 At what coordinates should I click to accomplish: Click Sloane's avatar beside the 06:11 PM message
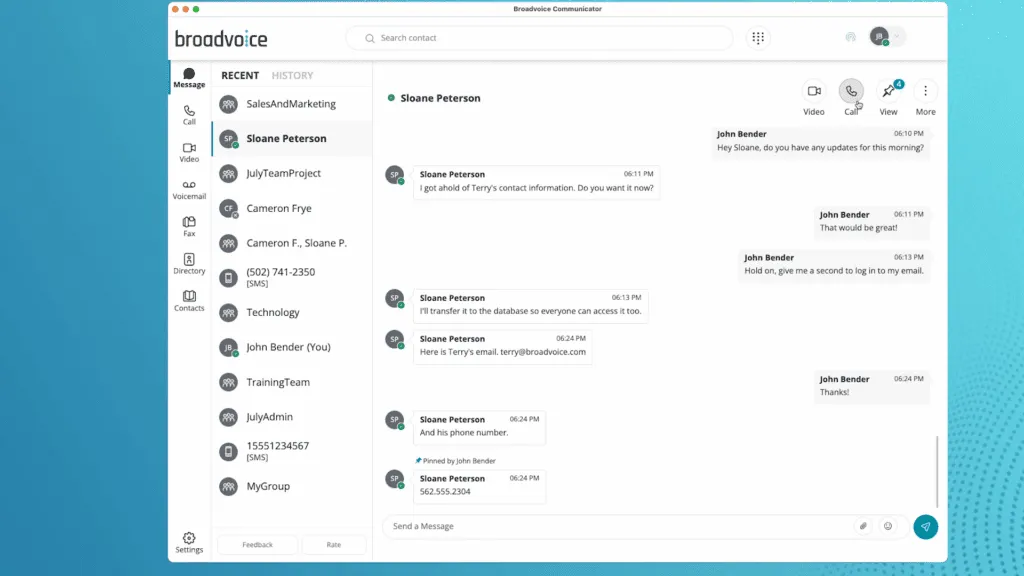tap(394, 175)
